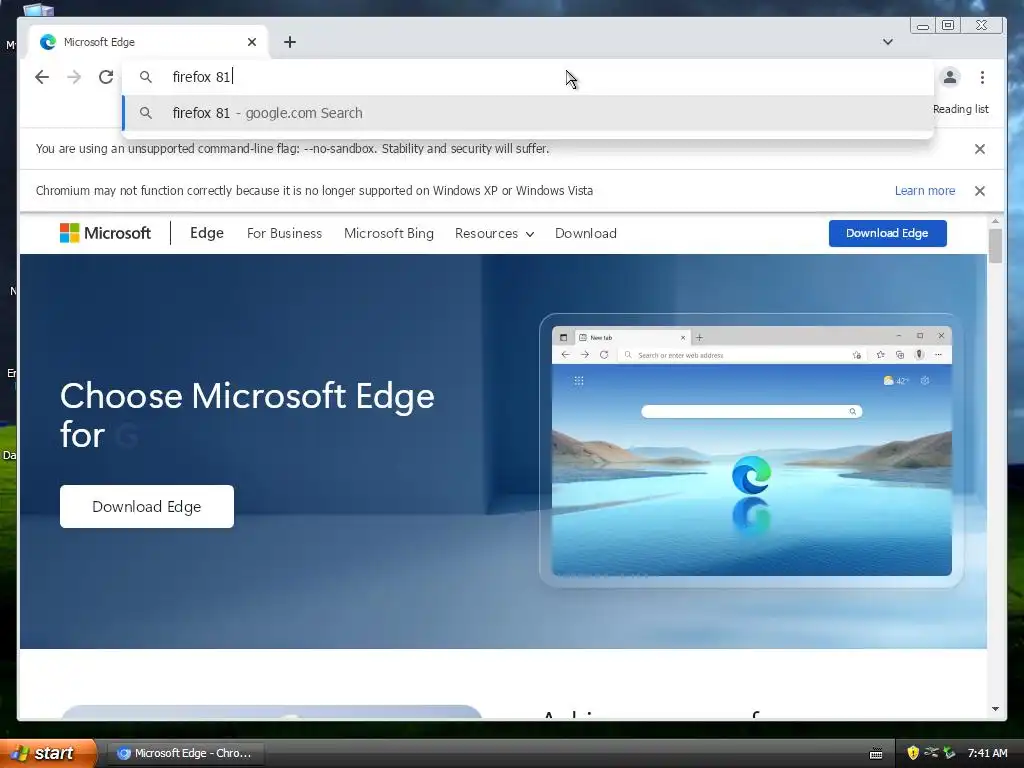
Task: Click the magnifier icon in the address bar
Action: (146, 77)
